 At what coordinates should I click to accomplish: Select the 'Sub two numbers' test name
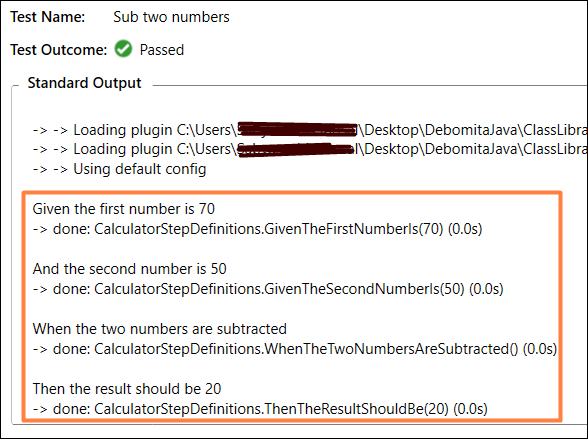tap(171, 17)
